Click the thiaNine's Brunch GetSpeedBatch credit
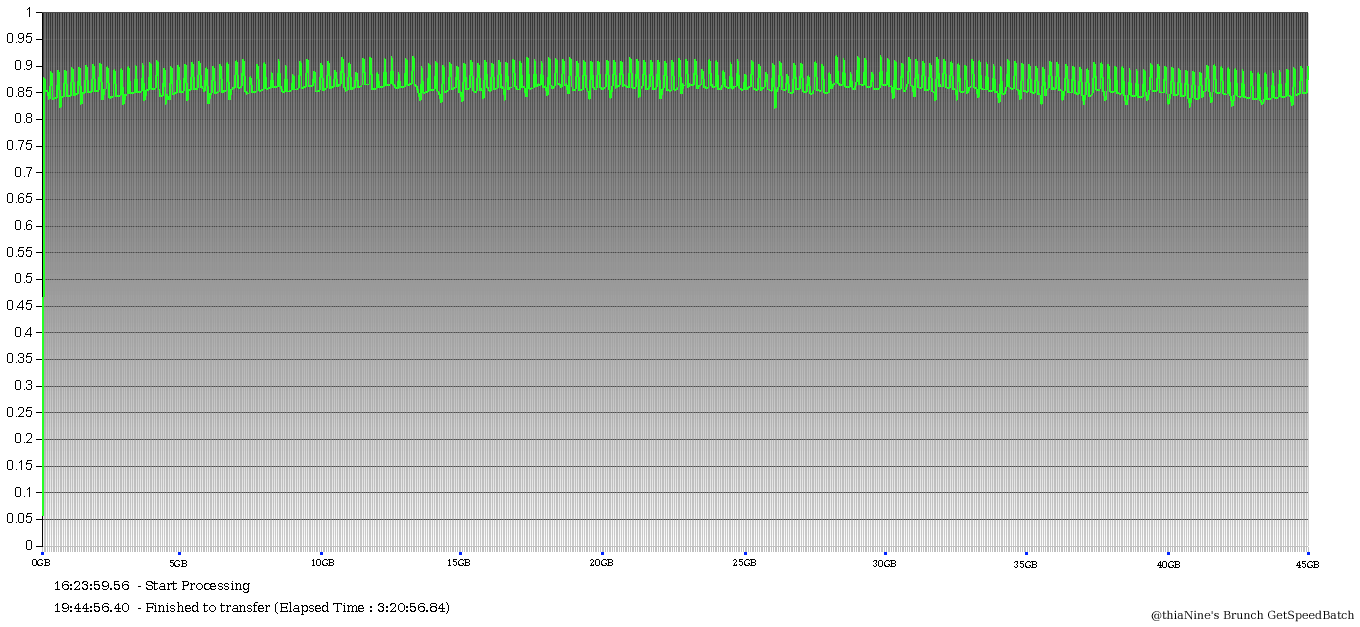The height and width of the screenshot is (627, 1360). click(1252, 616)
